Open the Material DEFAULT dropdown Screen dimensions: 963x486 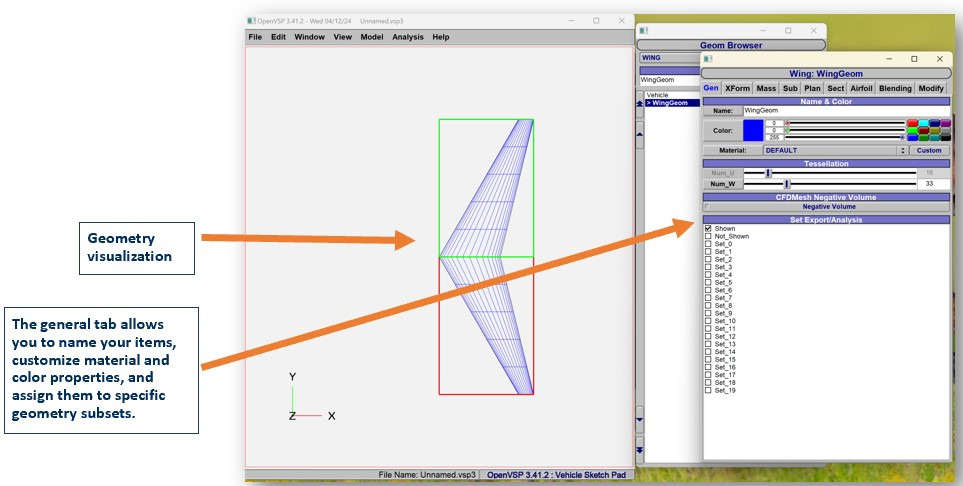click(x=834, y=150)
